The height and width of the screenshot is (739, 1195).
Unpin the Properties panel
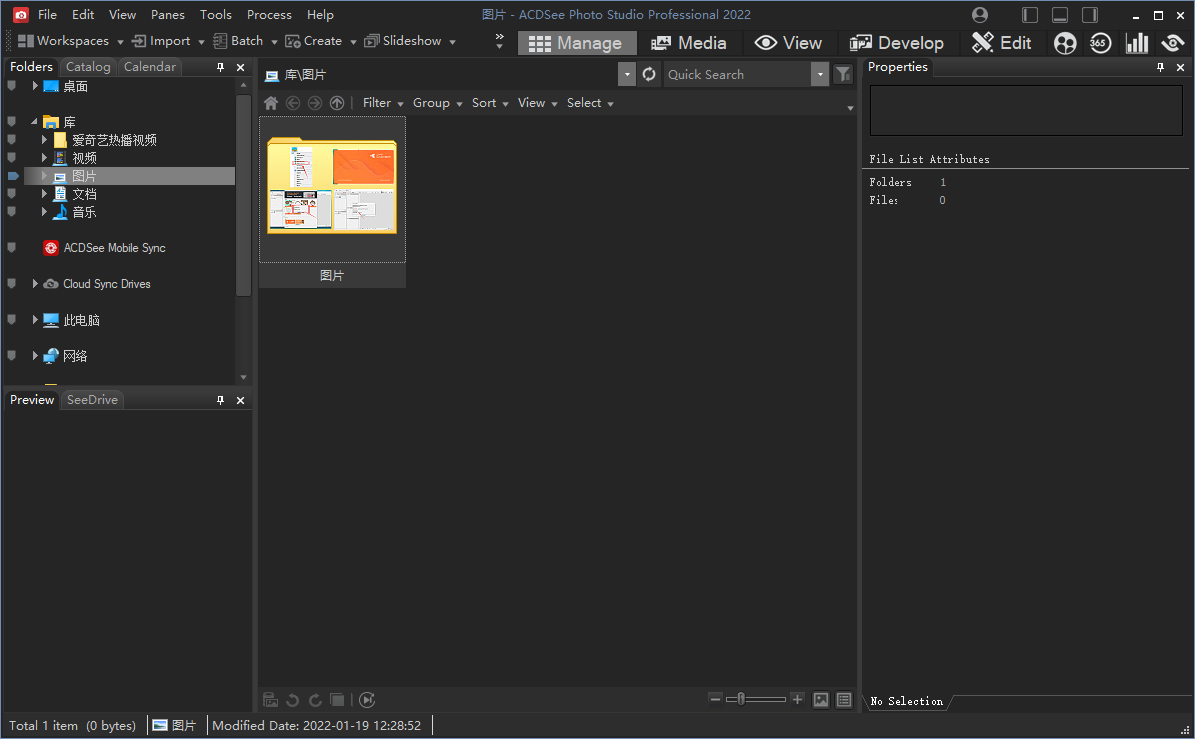click(x=1160, y=66)
